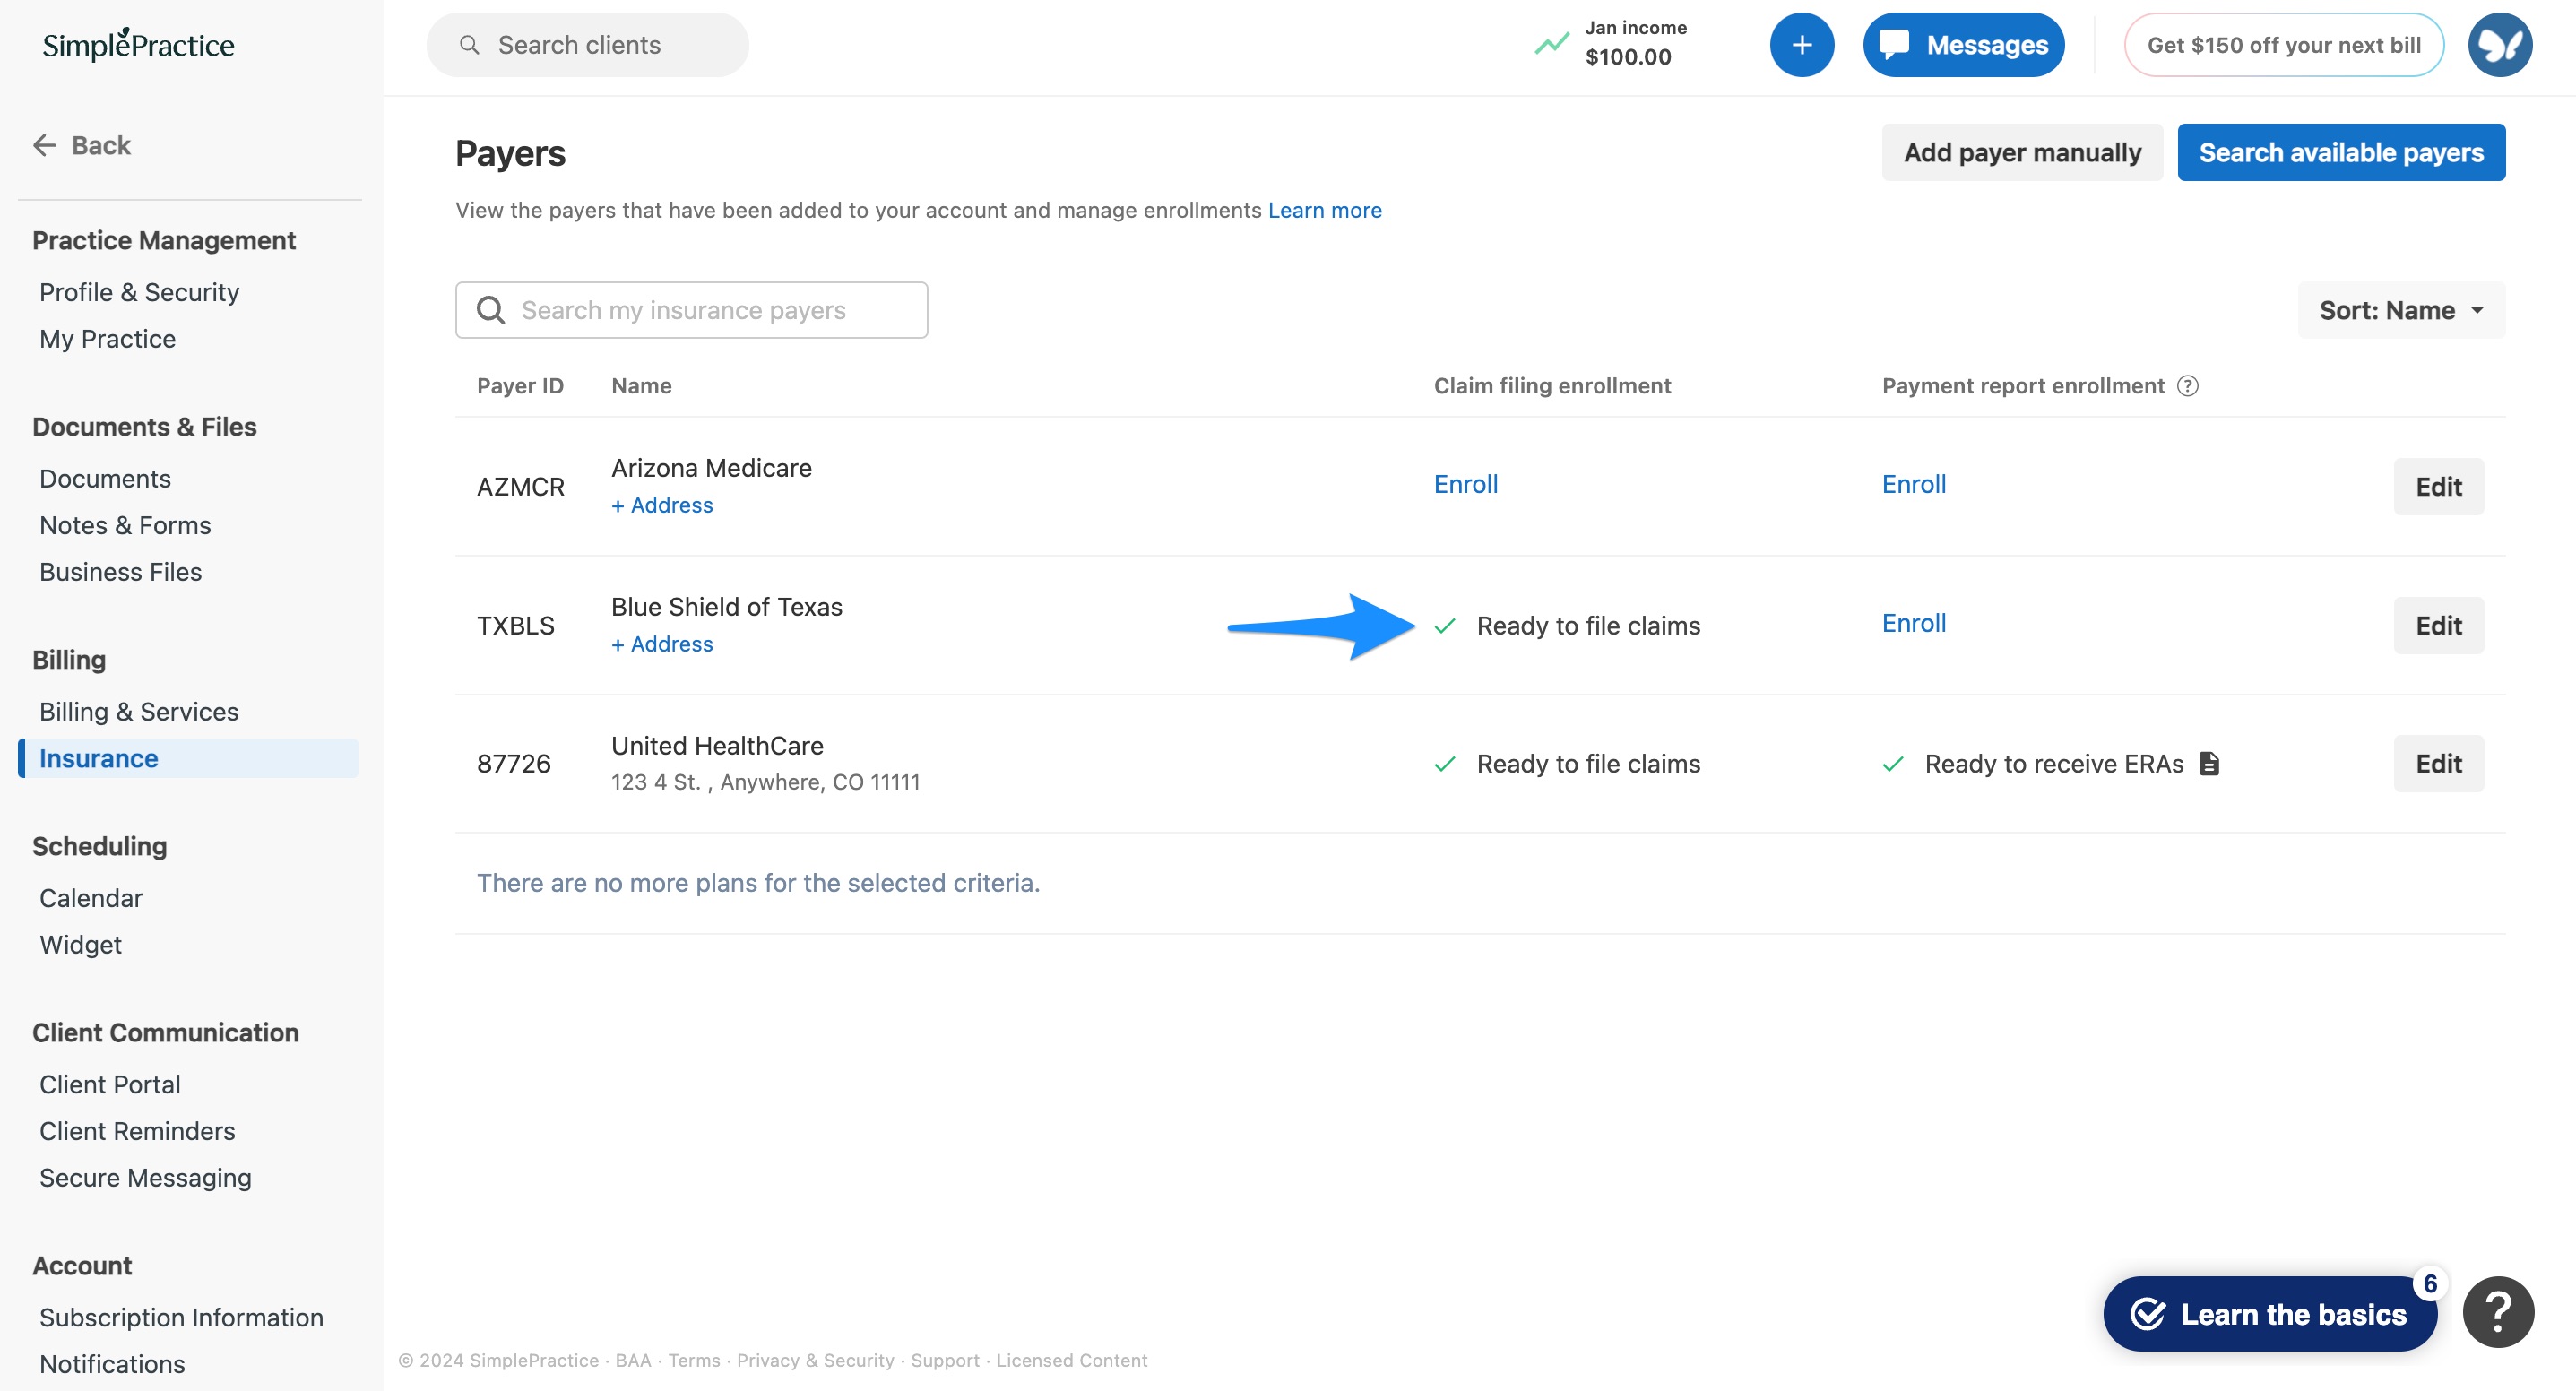Expand the Address for Blue Shield of Texas
2576x1391 pixels.
click(x=662, y=643)
